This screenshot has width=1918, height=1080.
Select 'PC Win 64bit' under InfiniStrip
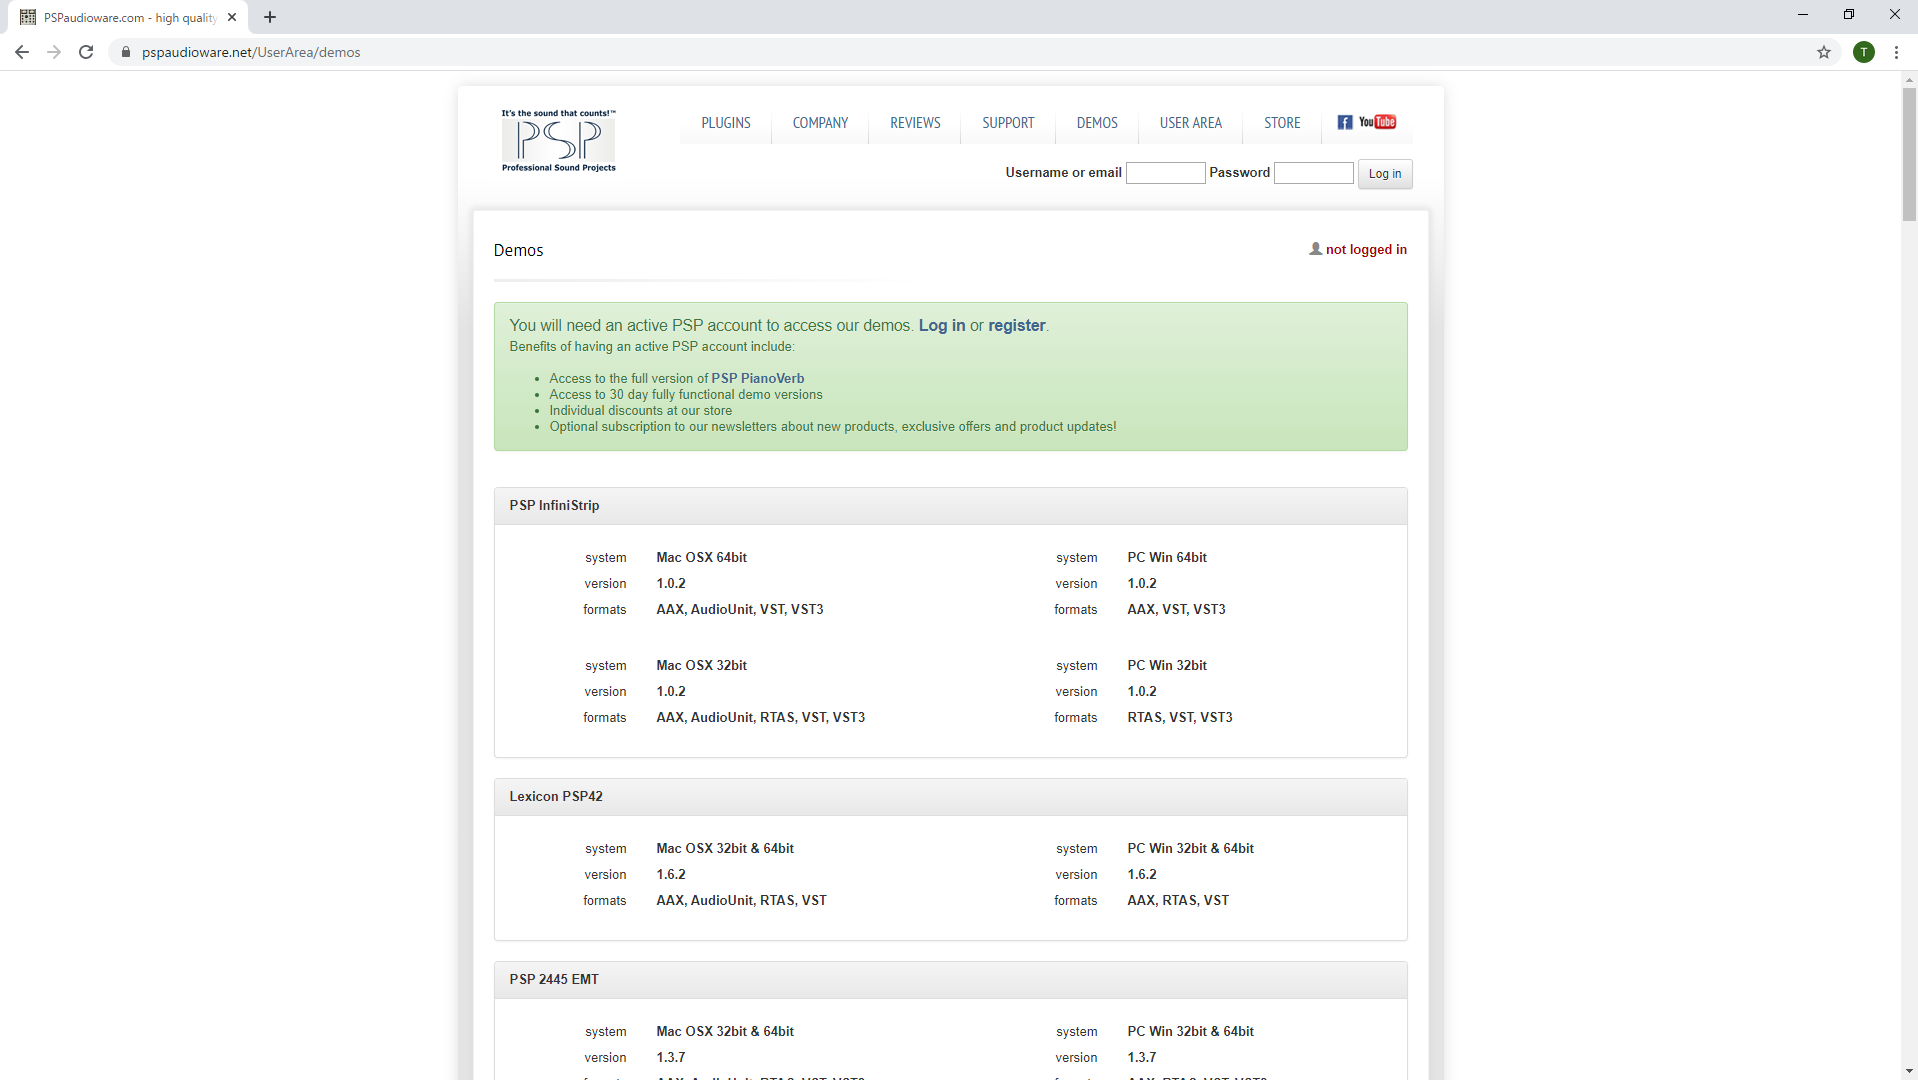[x=1167, y=557]
